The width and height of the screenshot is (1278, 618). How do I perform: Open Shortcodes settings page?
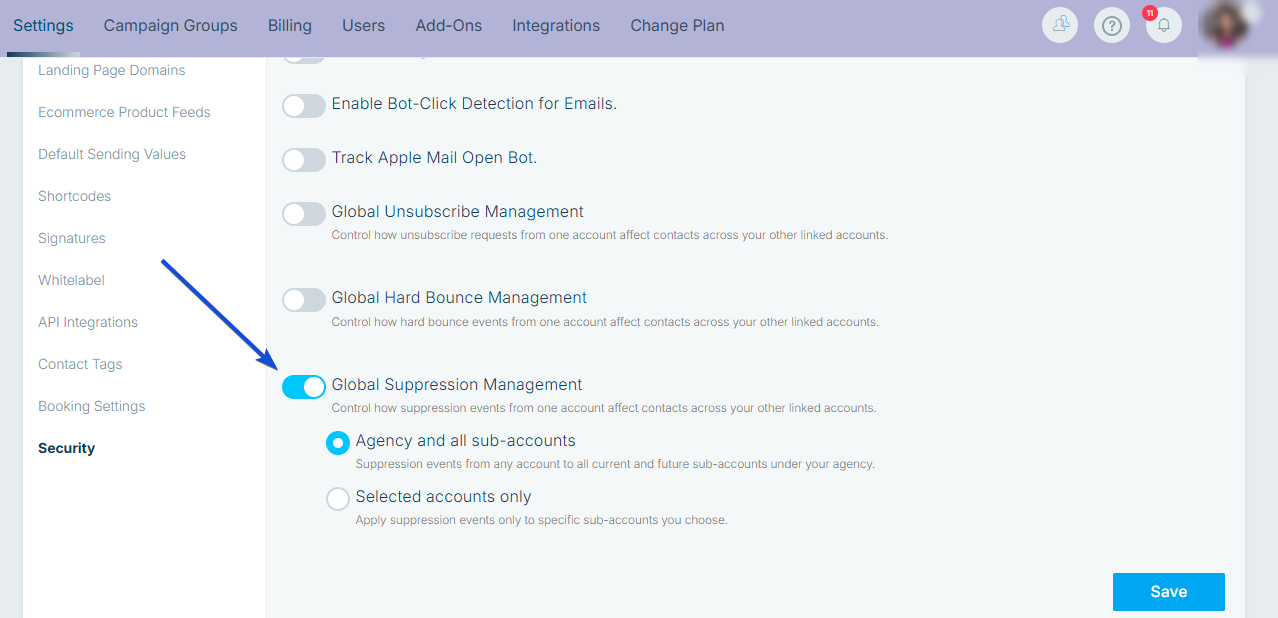click(x=75, y=196)
